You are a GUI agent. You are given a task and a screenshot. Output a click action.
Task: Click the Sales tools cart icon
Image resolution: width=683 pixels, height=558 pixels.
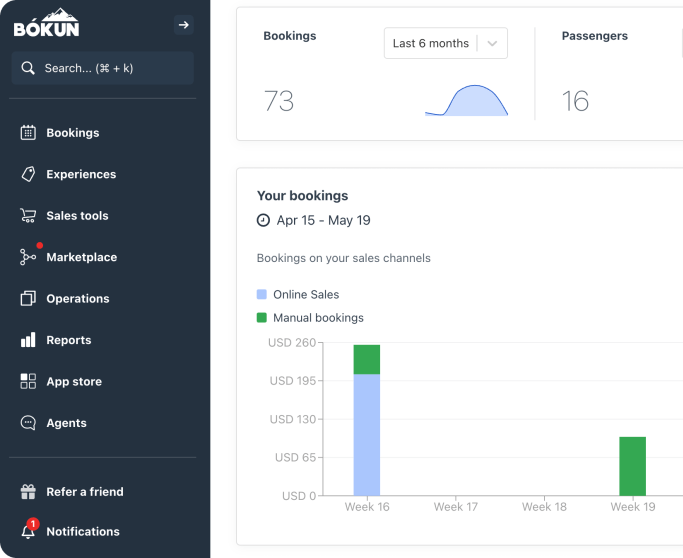pos(28,216)
